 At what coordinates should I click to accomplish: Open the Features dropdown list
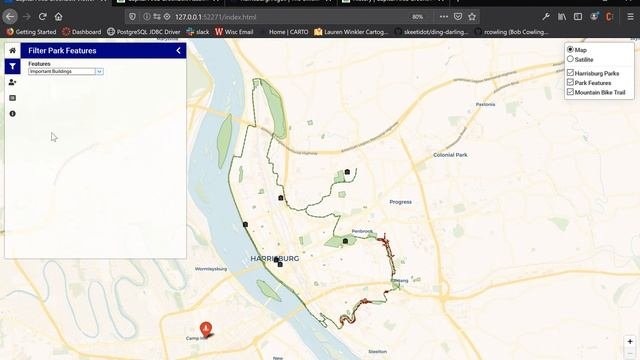click(x=66, y=71)
